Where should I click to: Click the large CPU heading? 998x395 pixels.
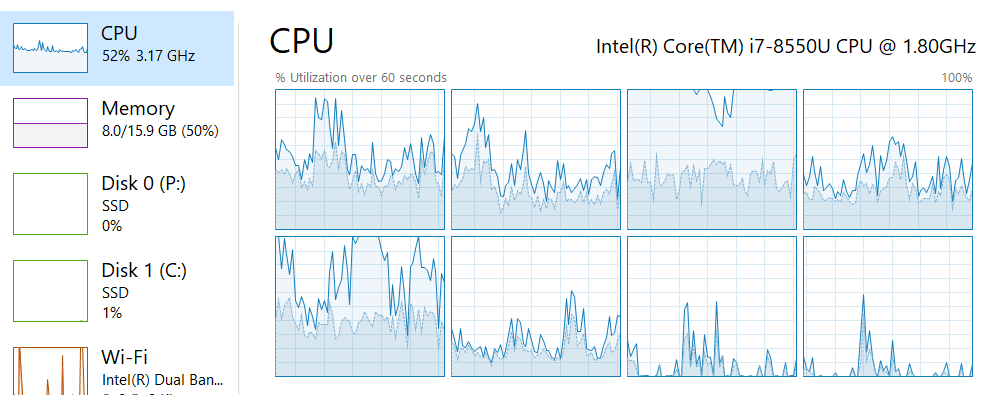302,41
